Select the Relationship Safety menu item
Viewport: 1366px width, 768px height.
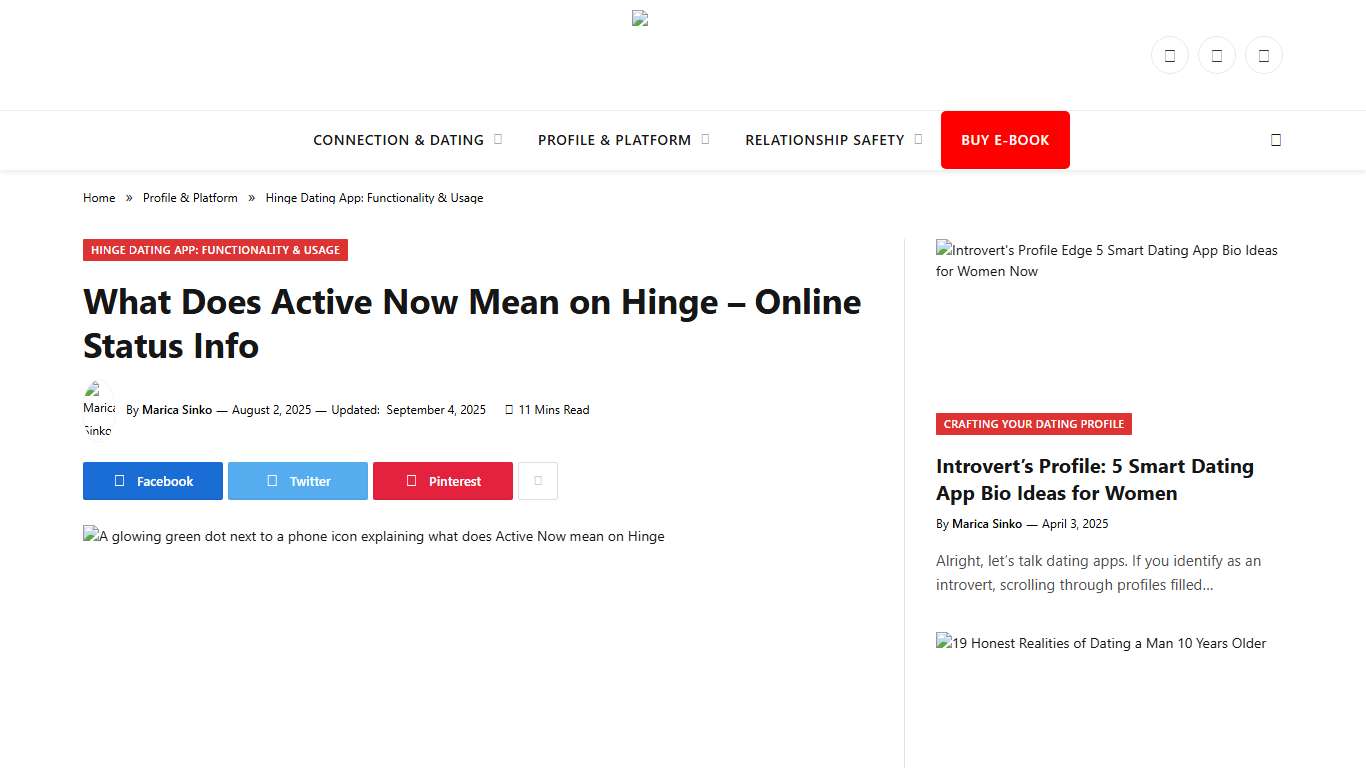(x=826, y=140)
